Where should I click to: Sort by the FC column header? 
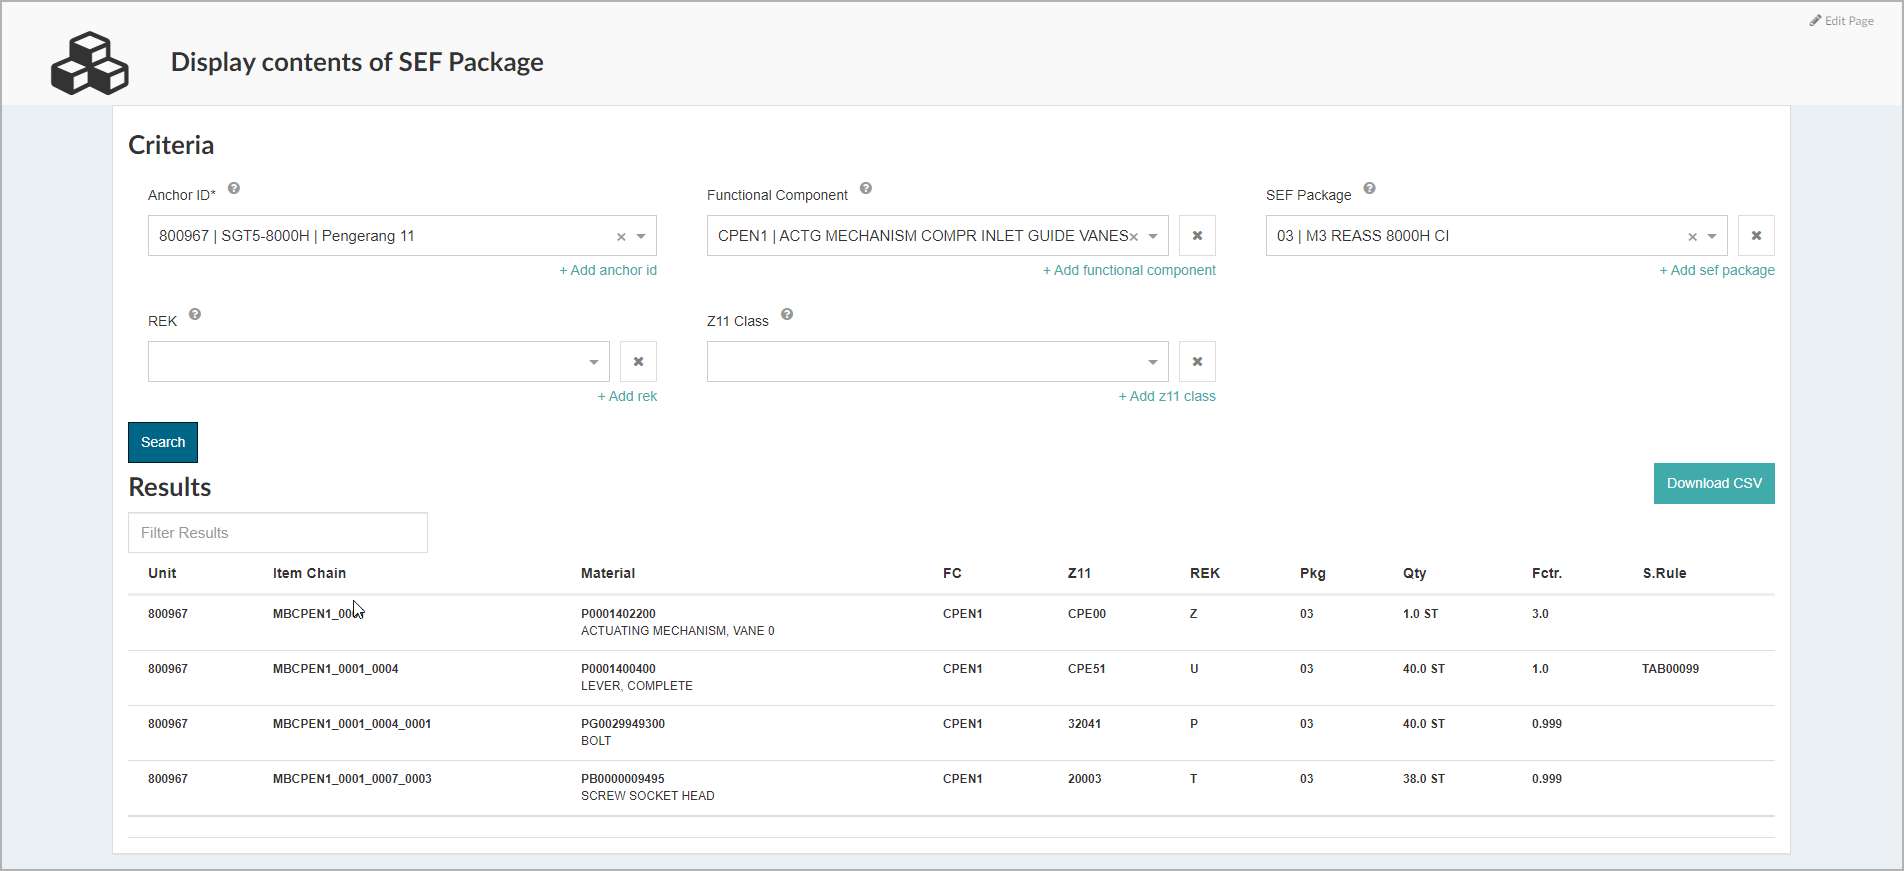pyautogui.click(x=952, y=573)
